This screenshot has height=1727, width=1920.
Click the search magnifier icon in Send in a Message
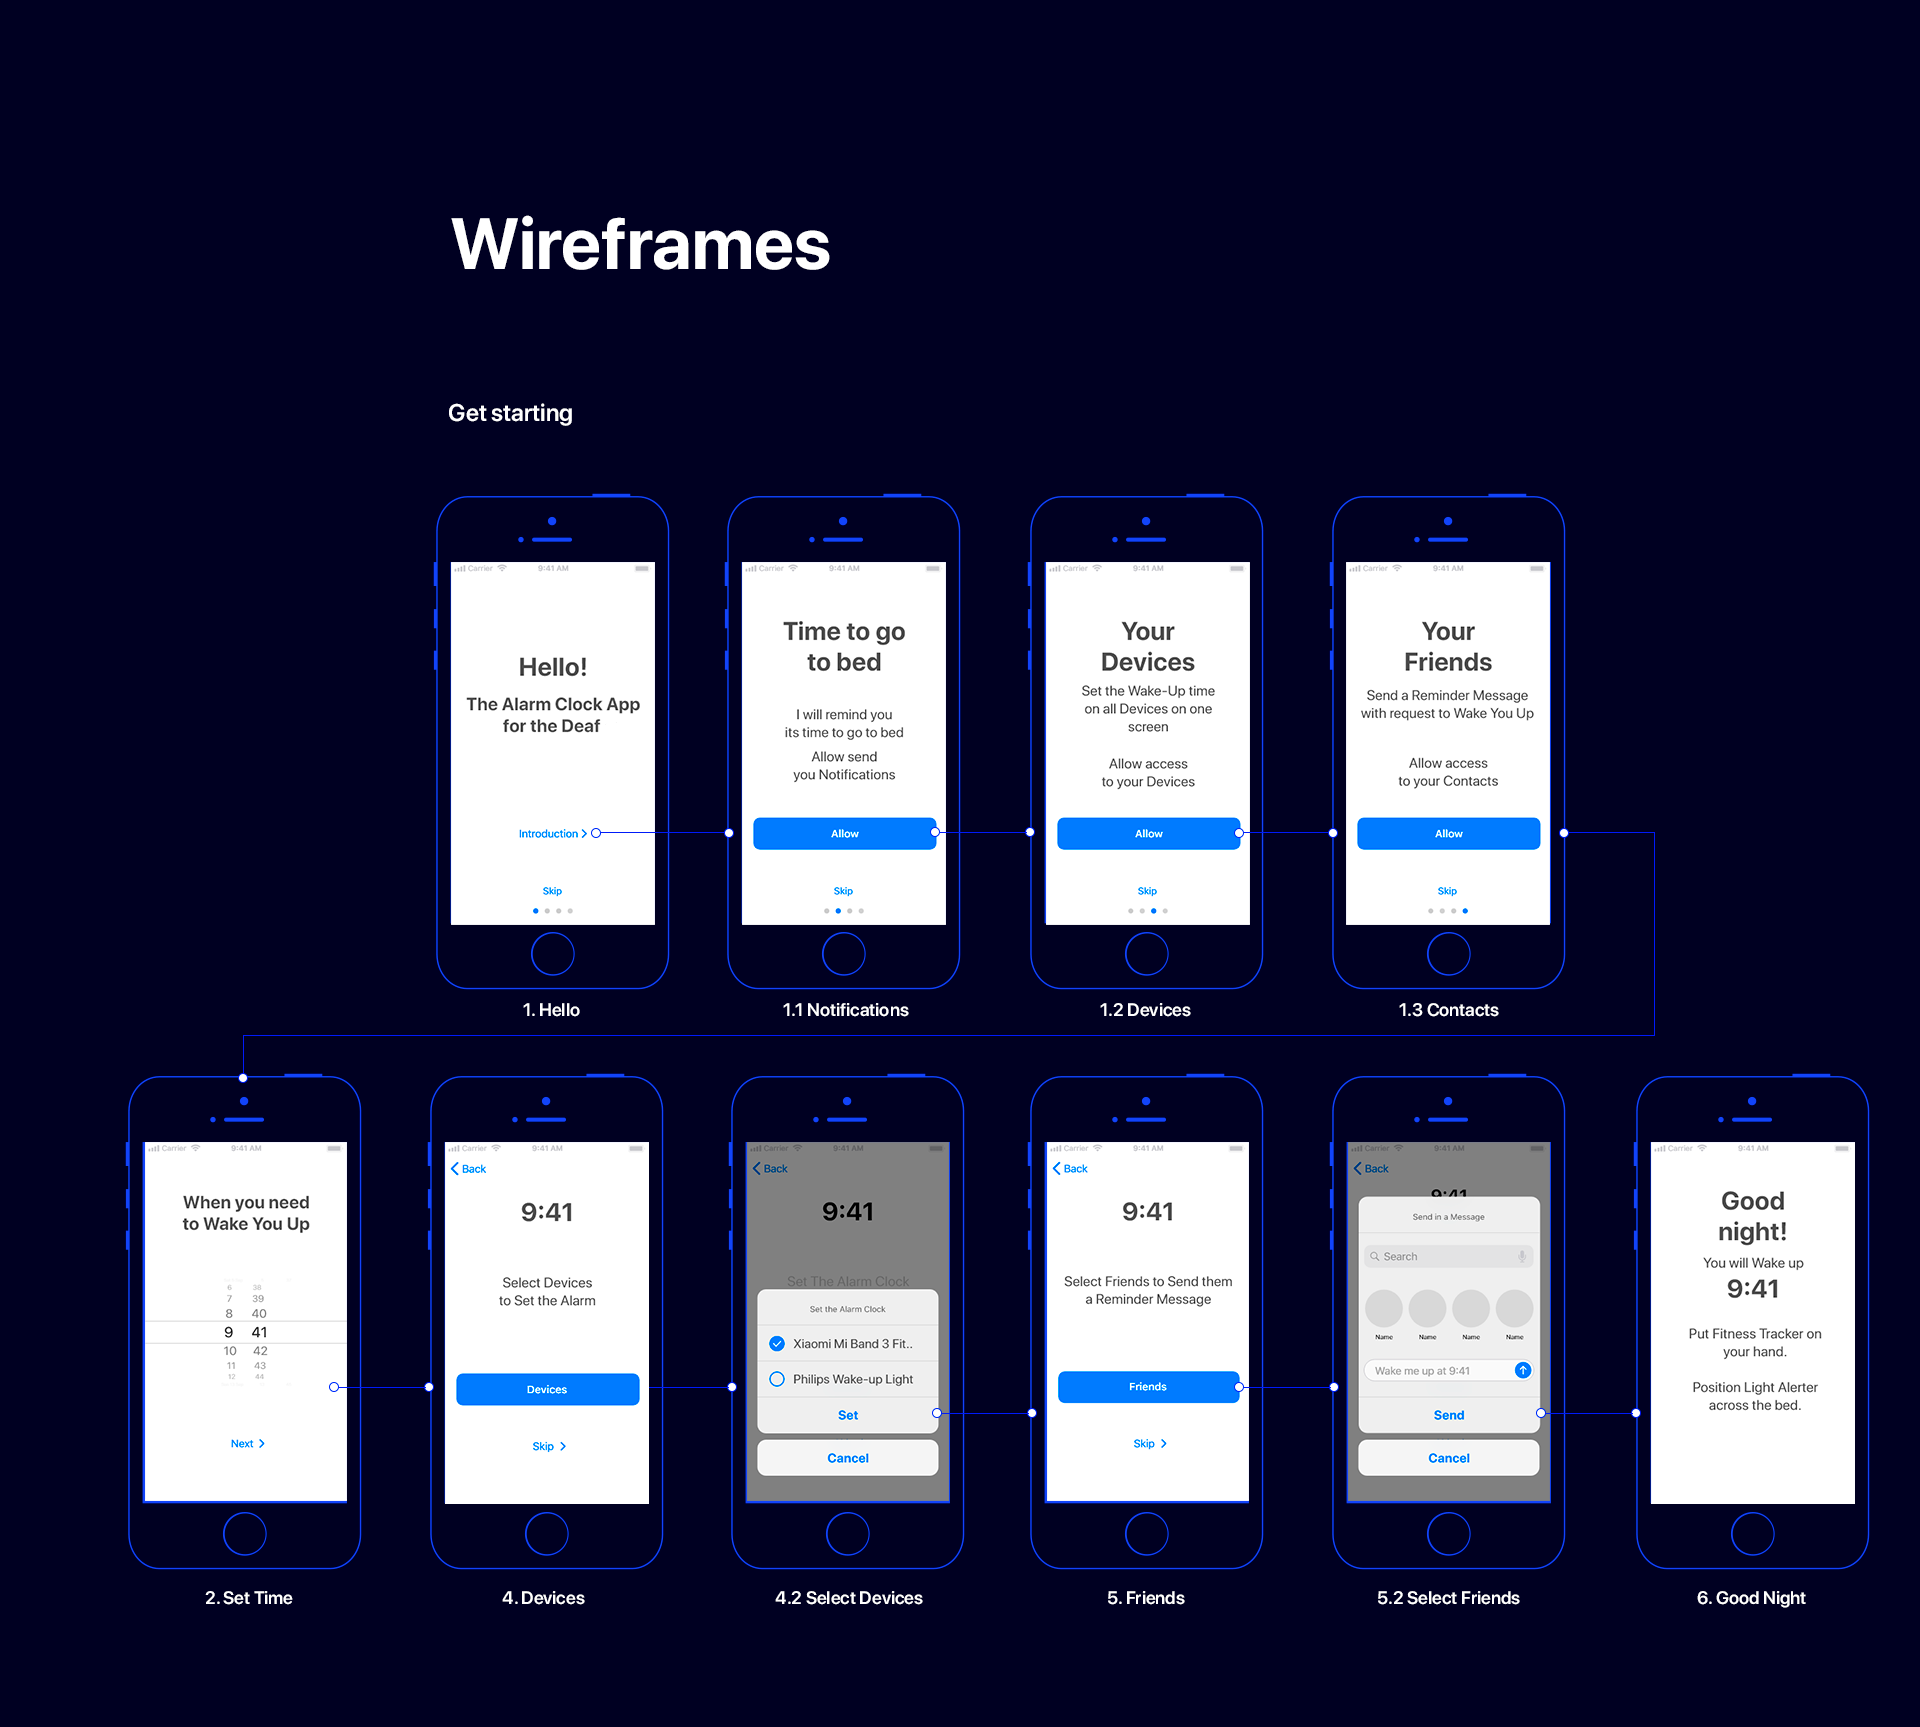(x=1375, y=1256)
